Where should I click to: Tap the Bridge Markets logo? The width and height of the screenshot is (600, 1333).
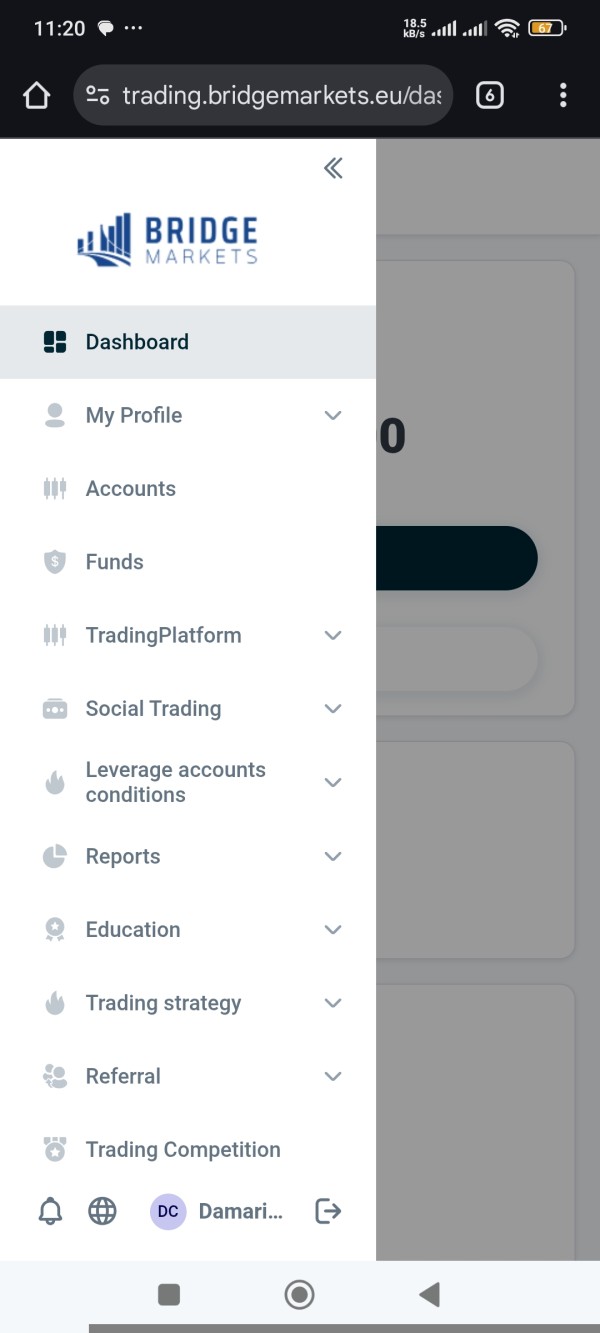click(x=168, y=240)
